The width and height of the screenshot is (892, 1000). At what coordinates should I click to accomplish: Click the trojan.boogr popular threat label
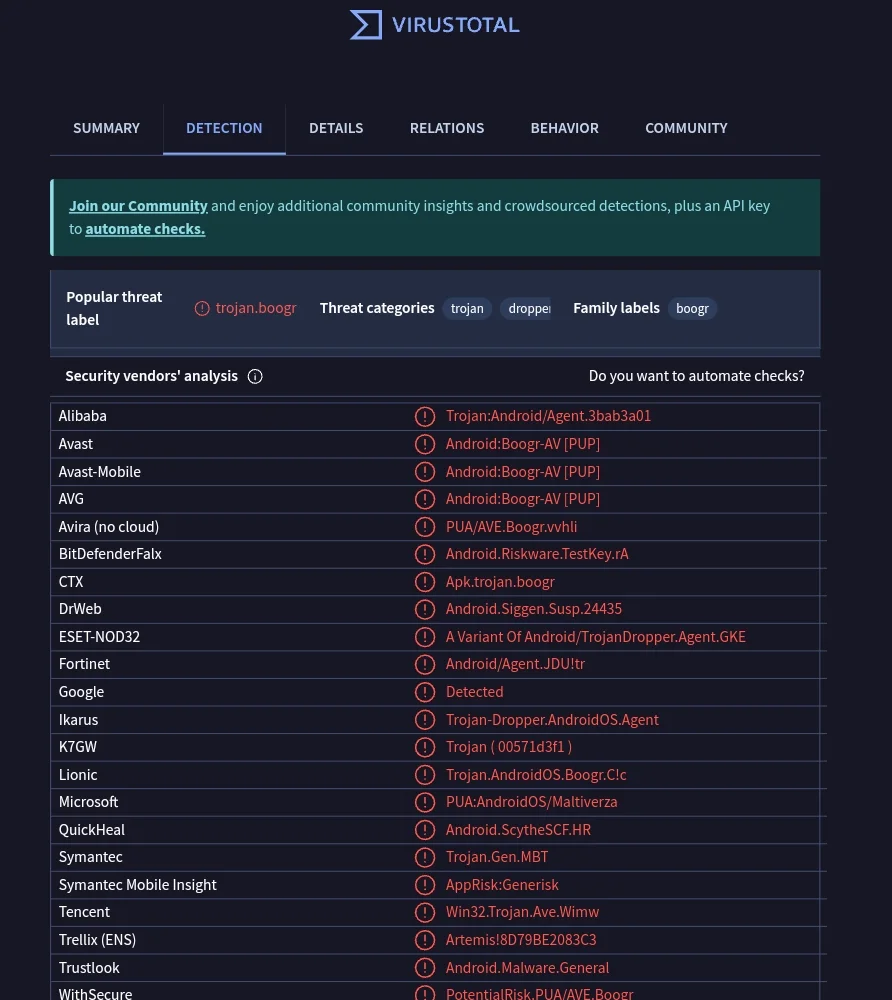pyautogui.click(x=256, y=308)
